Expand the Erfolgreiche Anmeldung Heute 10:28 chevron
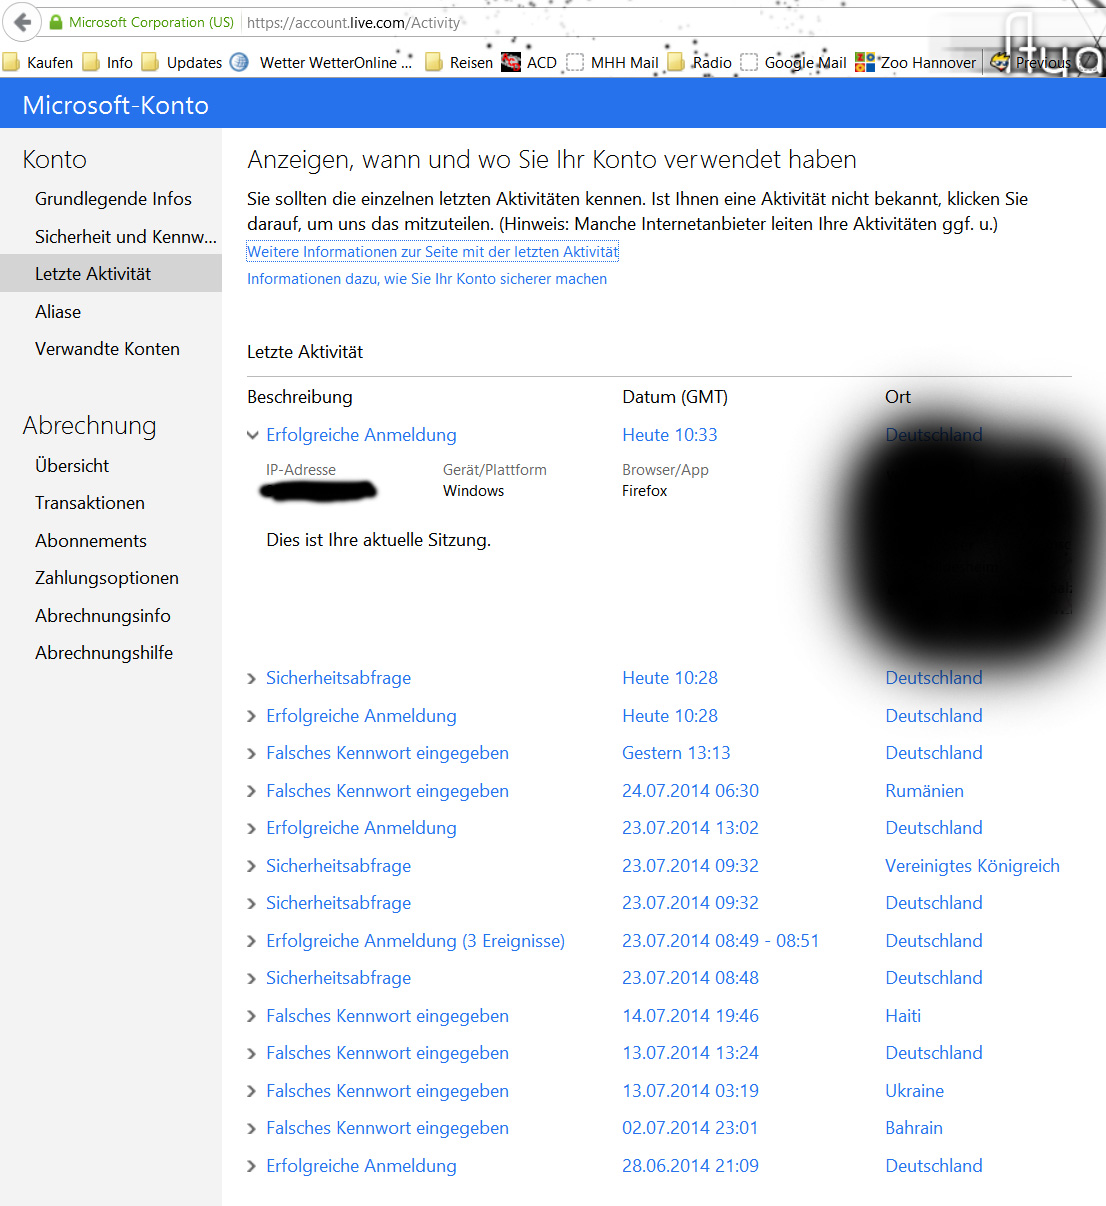 tap(252, 716)
